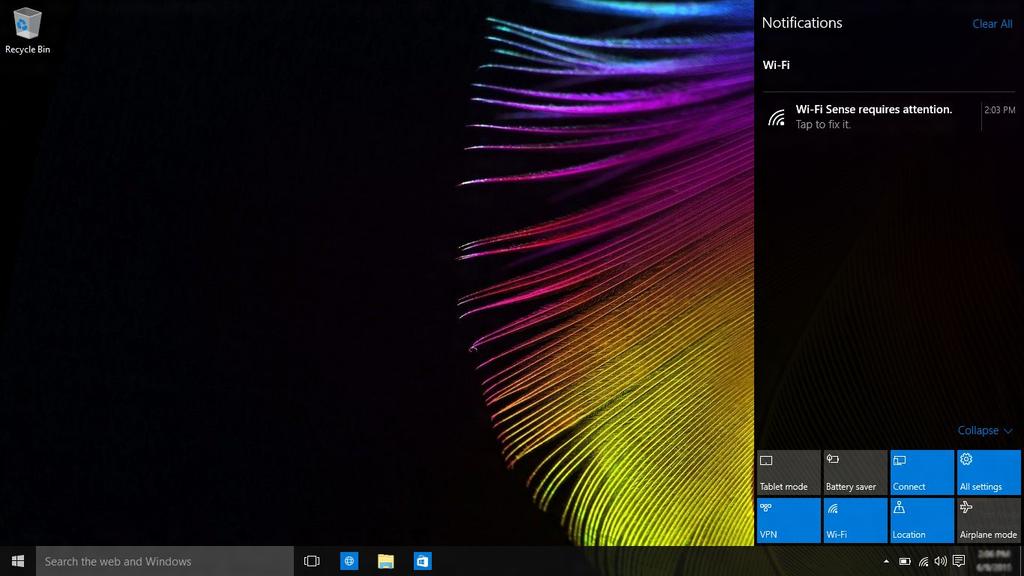Click the Search the web and Windows box

tap(165, 561)
